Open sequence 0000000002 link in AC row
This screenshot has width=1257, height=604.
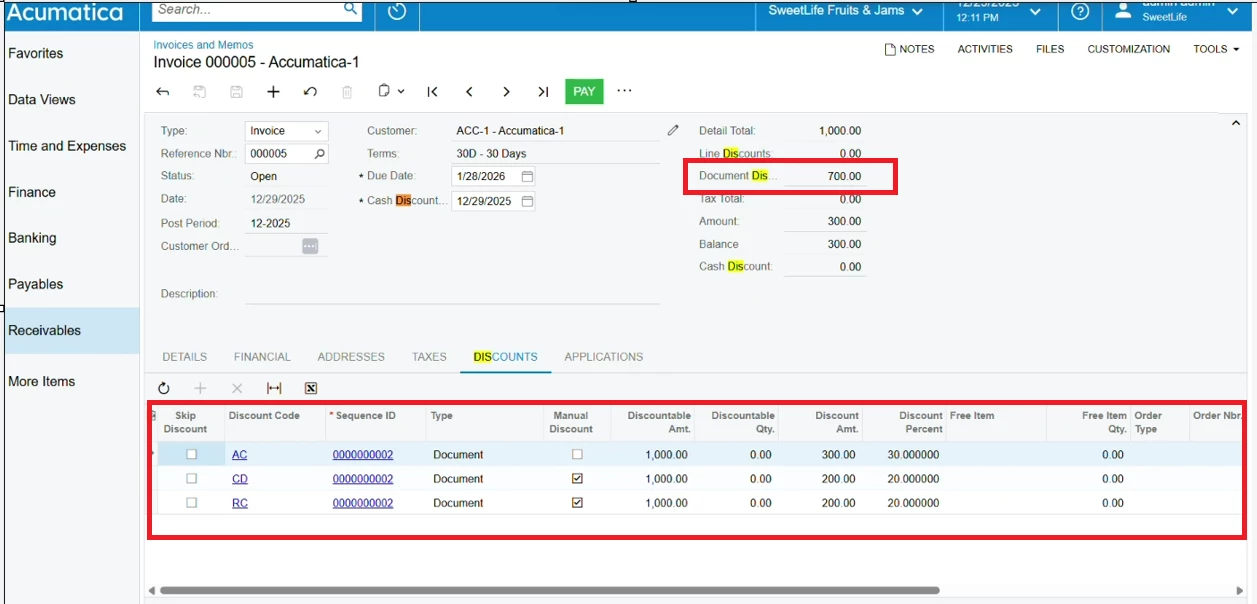(x=363, y=455)
